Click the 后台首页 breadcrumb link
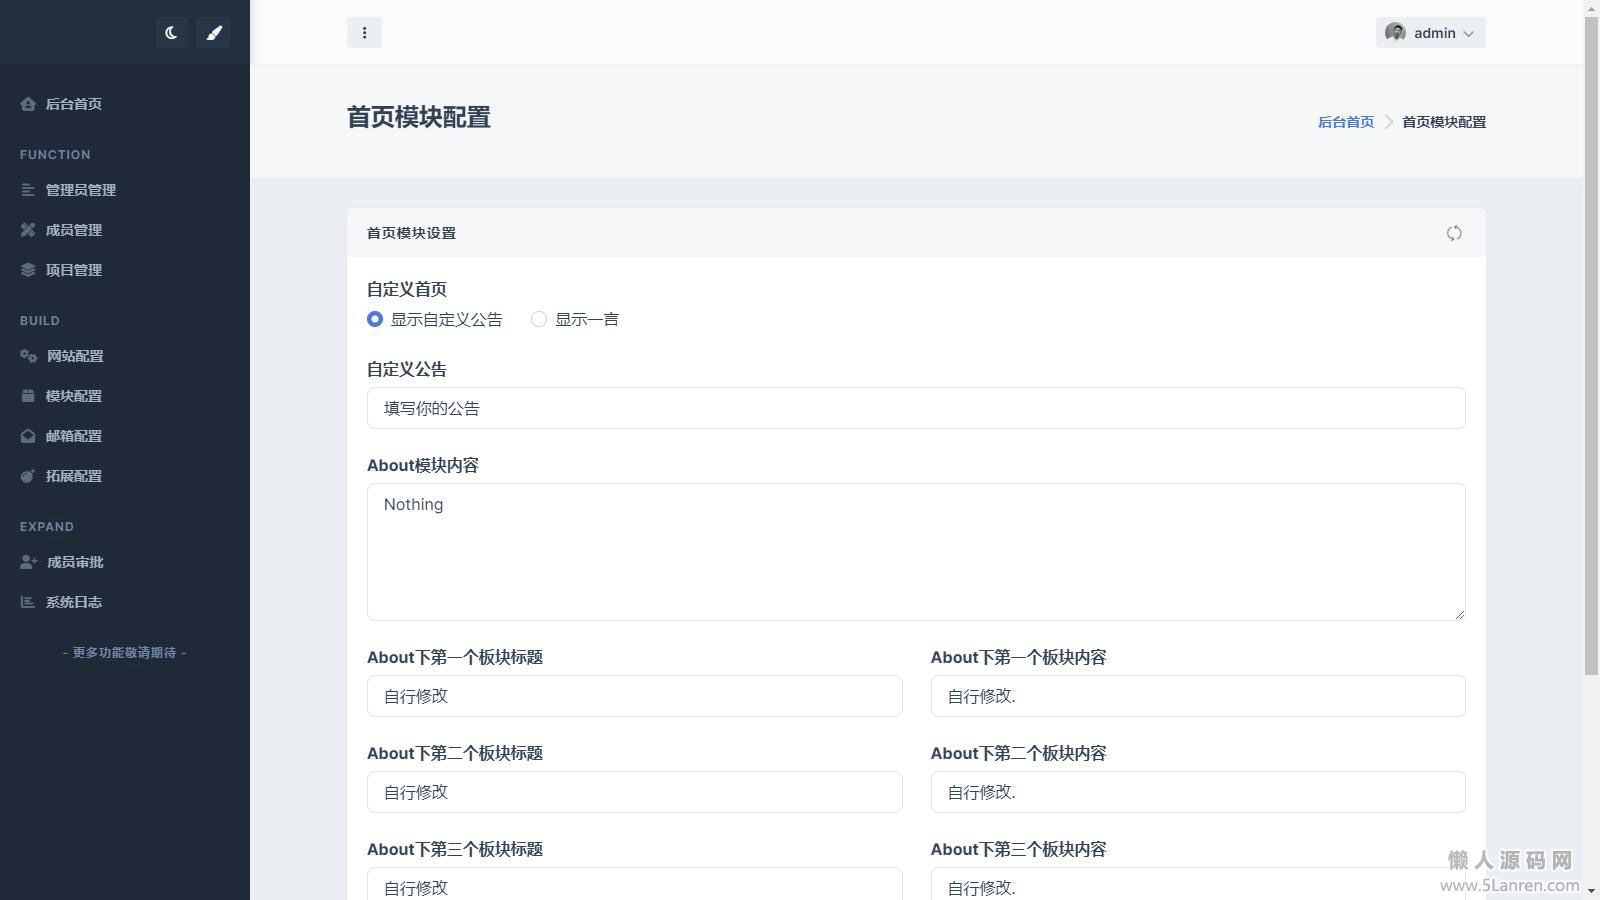This screenshot has width=1600, height=900. coord(1345,122)
